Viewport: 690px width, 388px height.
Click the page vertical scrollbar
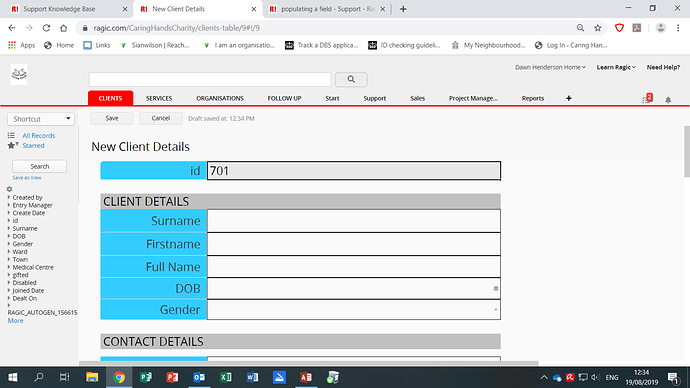[x=686, y=152]
